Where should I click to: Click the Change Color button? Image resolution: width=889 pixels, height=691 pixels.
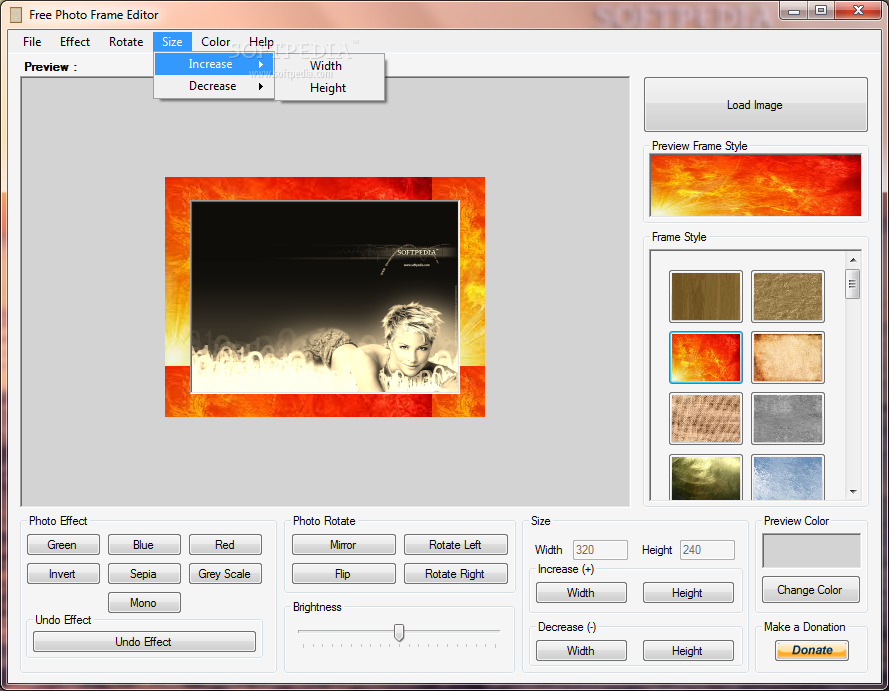[811, 590]
